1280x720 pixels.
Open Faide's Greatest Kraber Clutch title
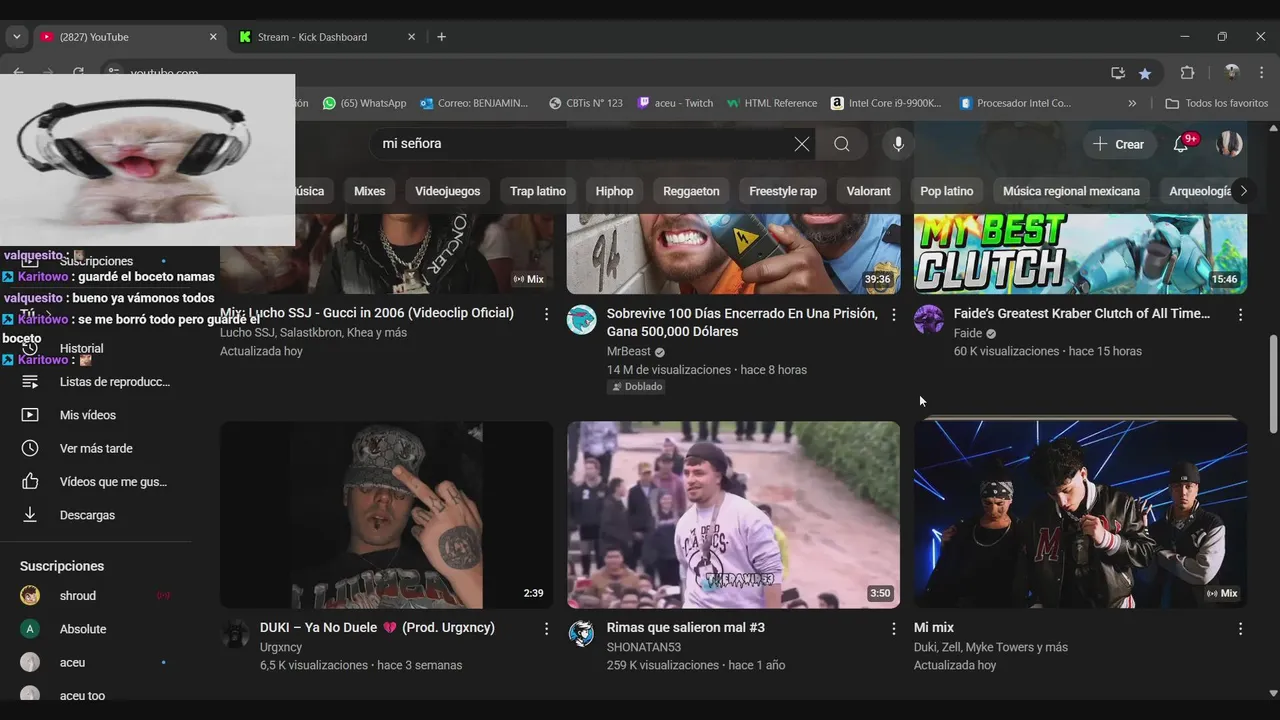pyautogui.click(x=1082, y=314)
